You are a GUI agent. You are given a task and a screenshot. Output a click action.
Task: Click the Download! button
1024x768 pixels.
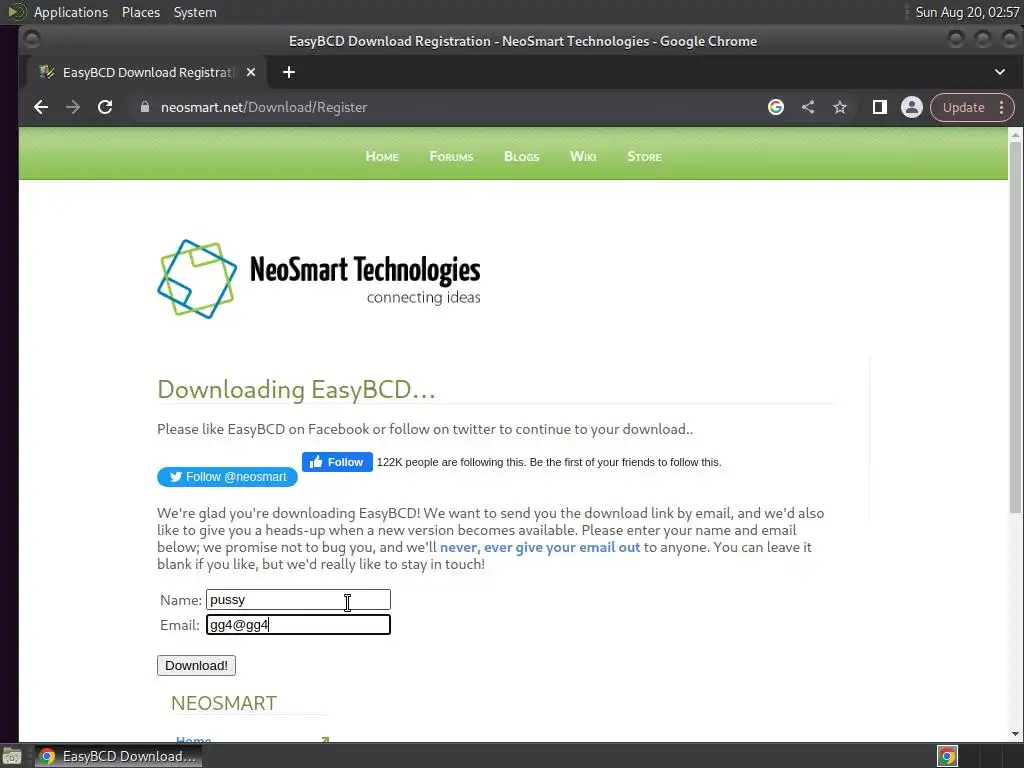(x=196, y=665)
